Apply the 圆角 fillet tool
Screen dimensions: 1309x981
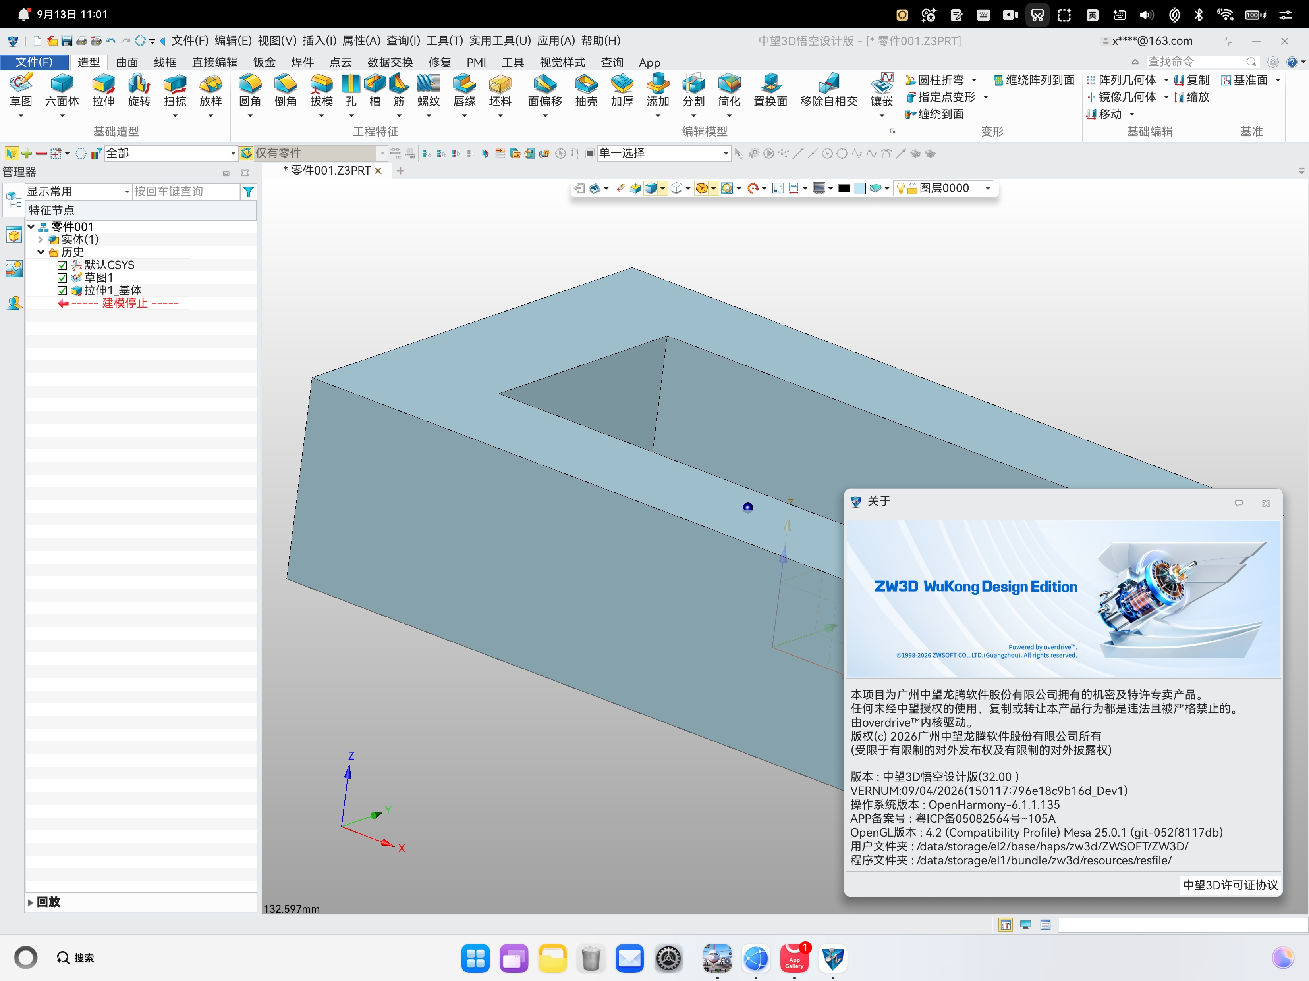point(250,90)
